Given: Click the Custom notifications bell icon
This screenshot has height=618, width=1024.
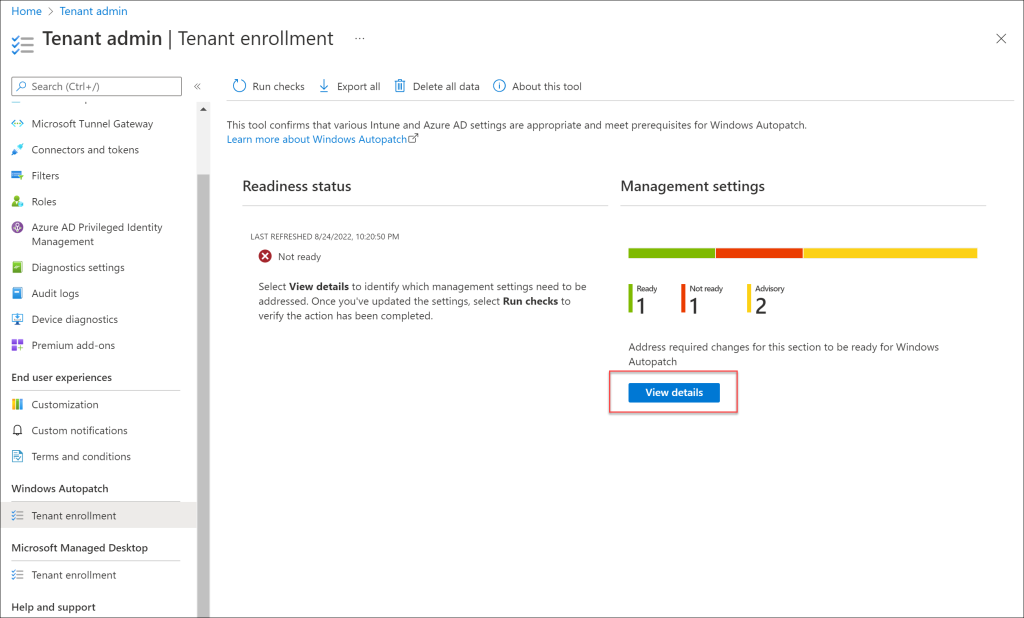Looking at the screenshot, I should pos(18,431).
